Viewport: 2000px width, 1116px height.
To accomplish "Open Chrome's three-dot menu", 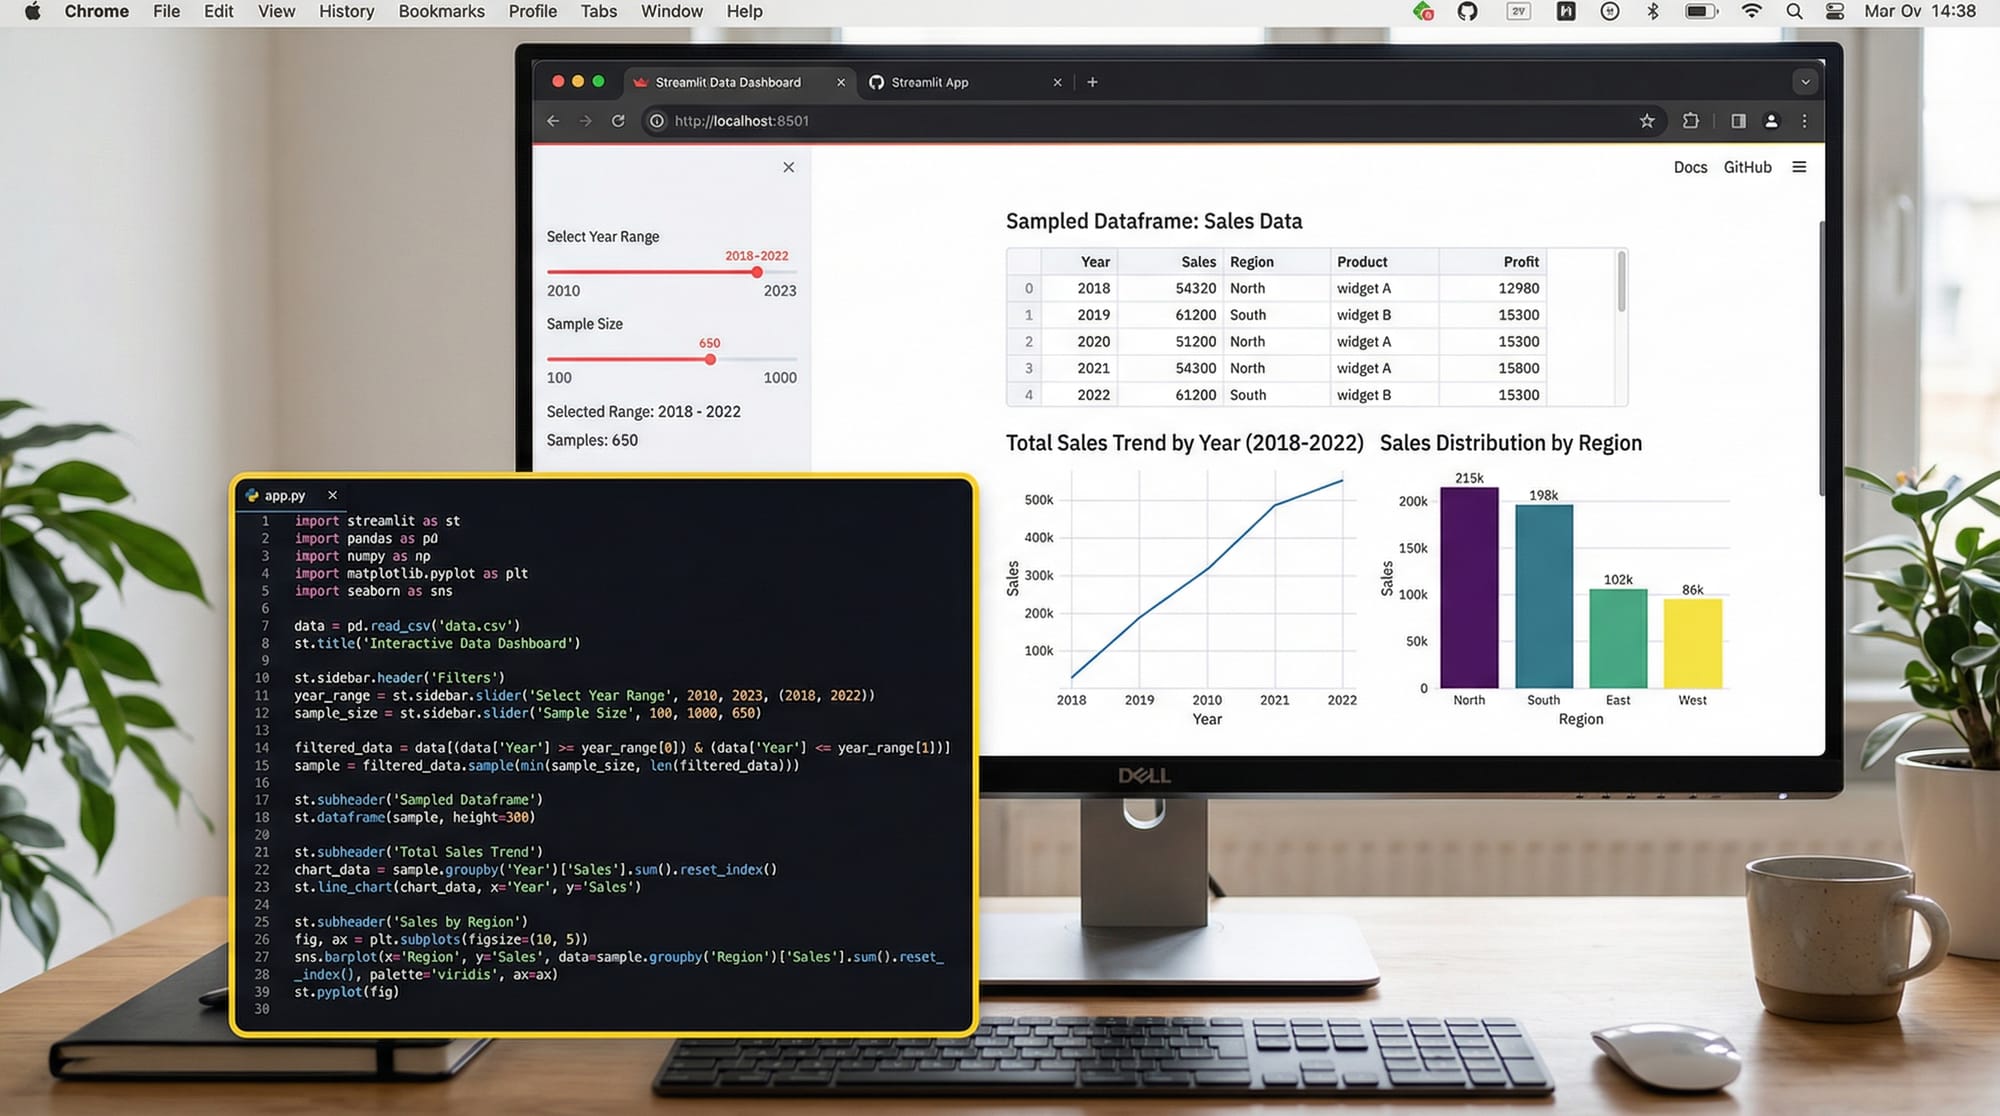I will (1805, 120).
